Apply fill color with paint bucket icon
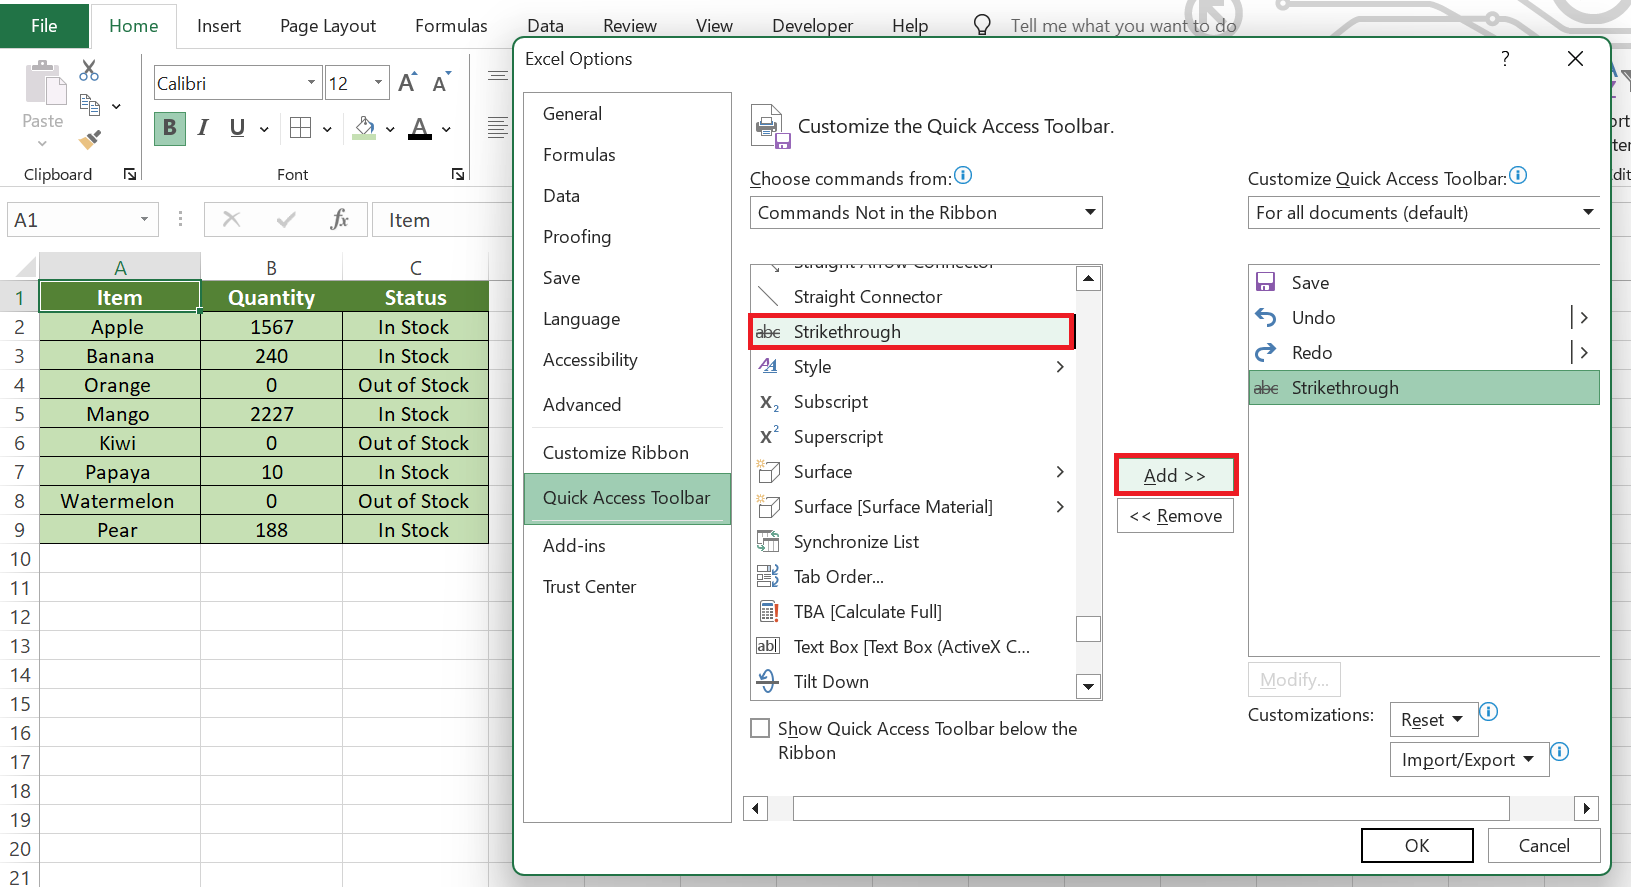 pos(364,128)
